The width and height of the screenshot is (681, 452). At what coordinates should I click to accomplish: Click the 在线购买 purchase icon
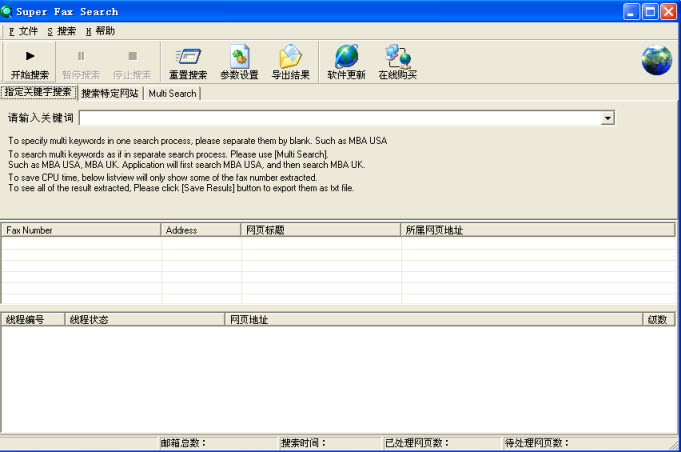click(397, 56)
